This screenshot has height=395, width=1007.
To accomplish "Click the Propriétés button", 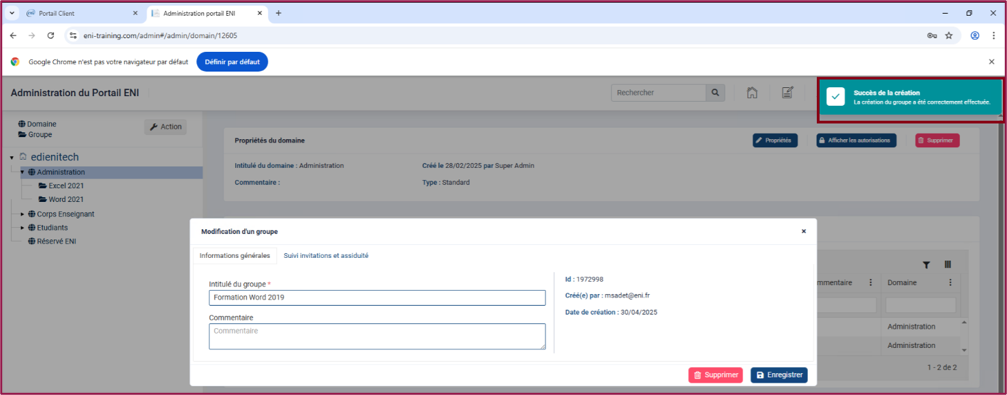I will coord(775,140).
